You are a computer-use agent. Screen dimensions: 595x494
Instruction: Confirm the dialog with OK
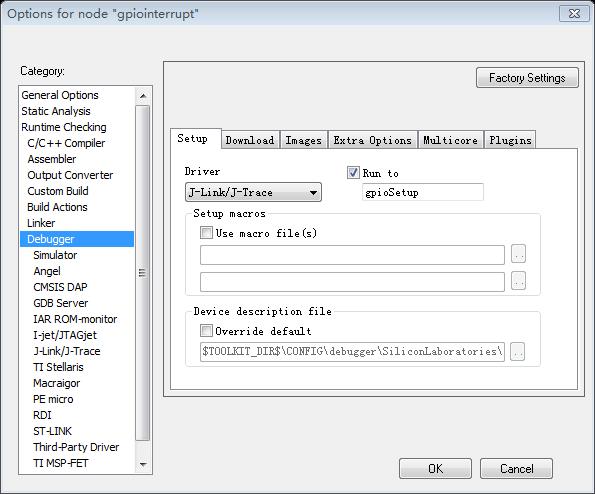tap(435, 469)
